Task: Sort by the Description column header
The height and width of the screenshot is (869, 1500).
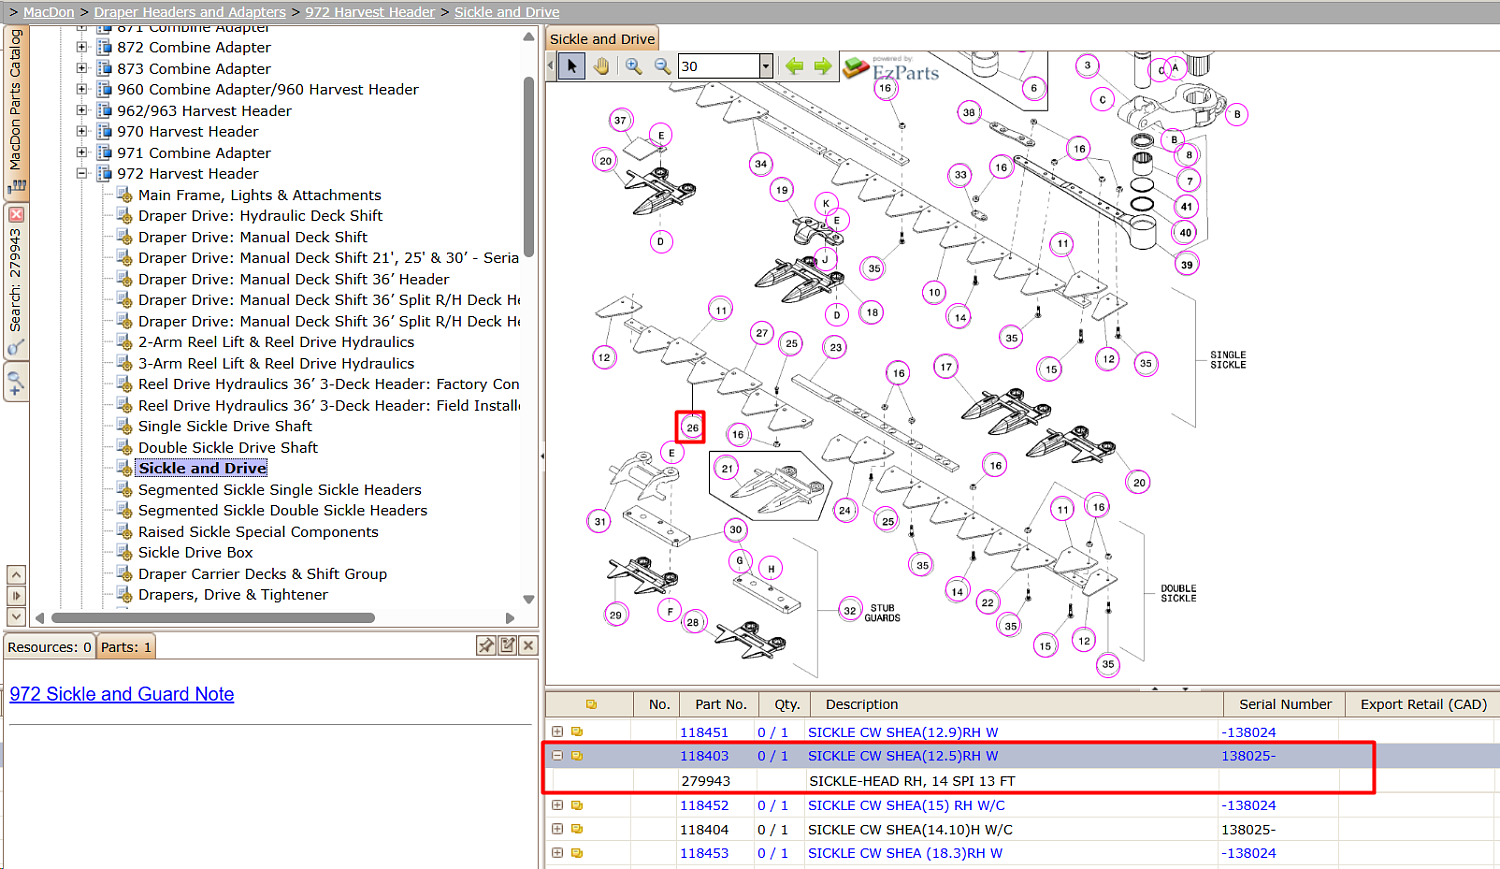Action: tap(1017, 704)
